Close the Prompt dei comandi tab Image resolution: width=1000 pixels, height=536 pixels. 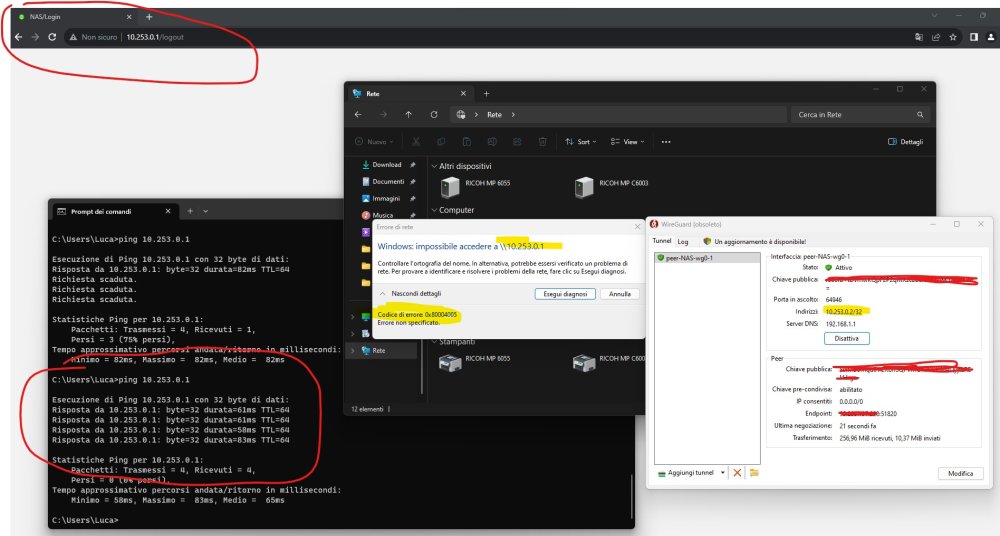click(x=168, y=211)
